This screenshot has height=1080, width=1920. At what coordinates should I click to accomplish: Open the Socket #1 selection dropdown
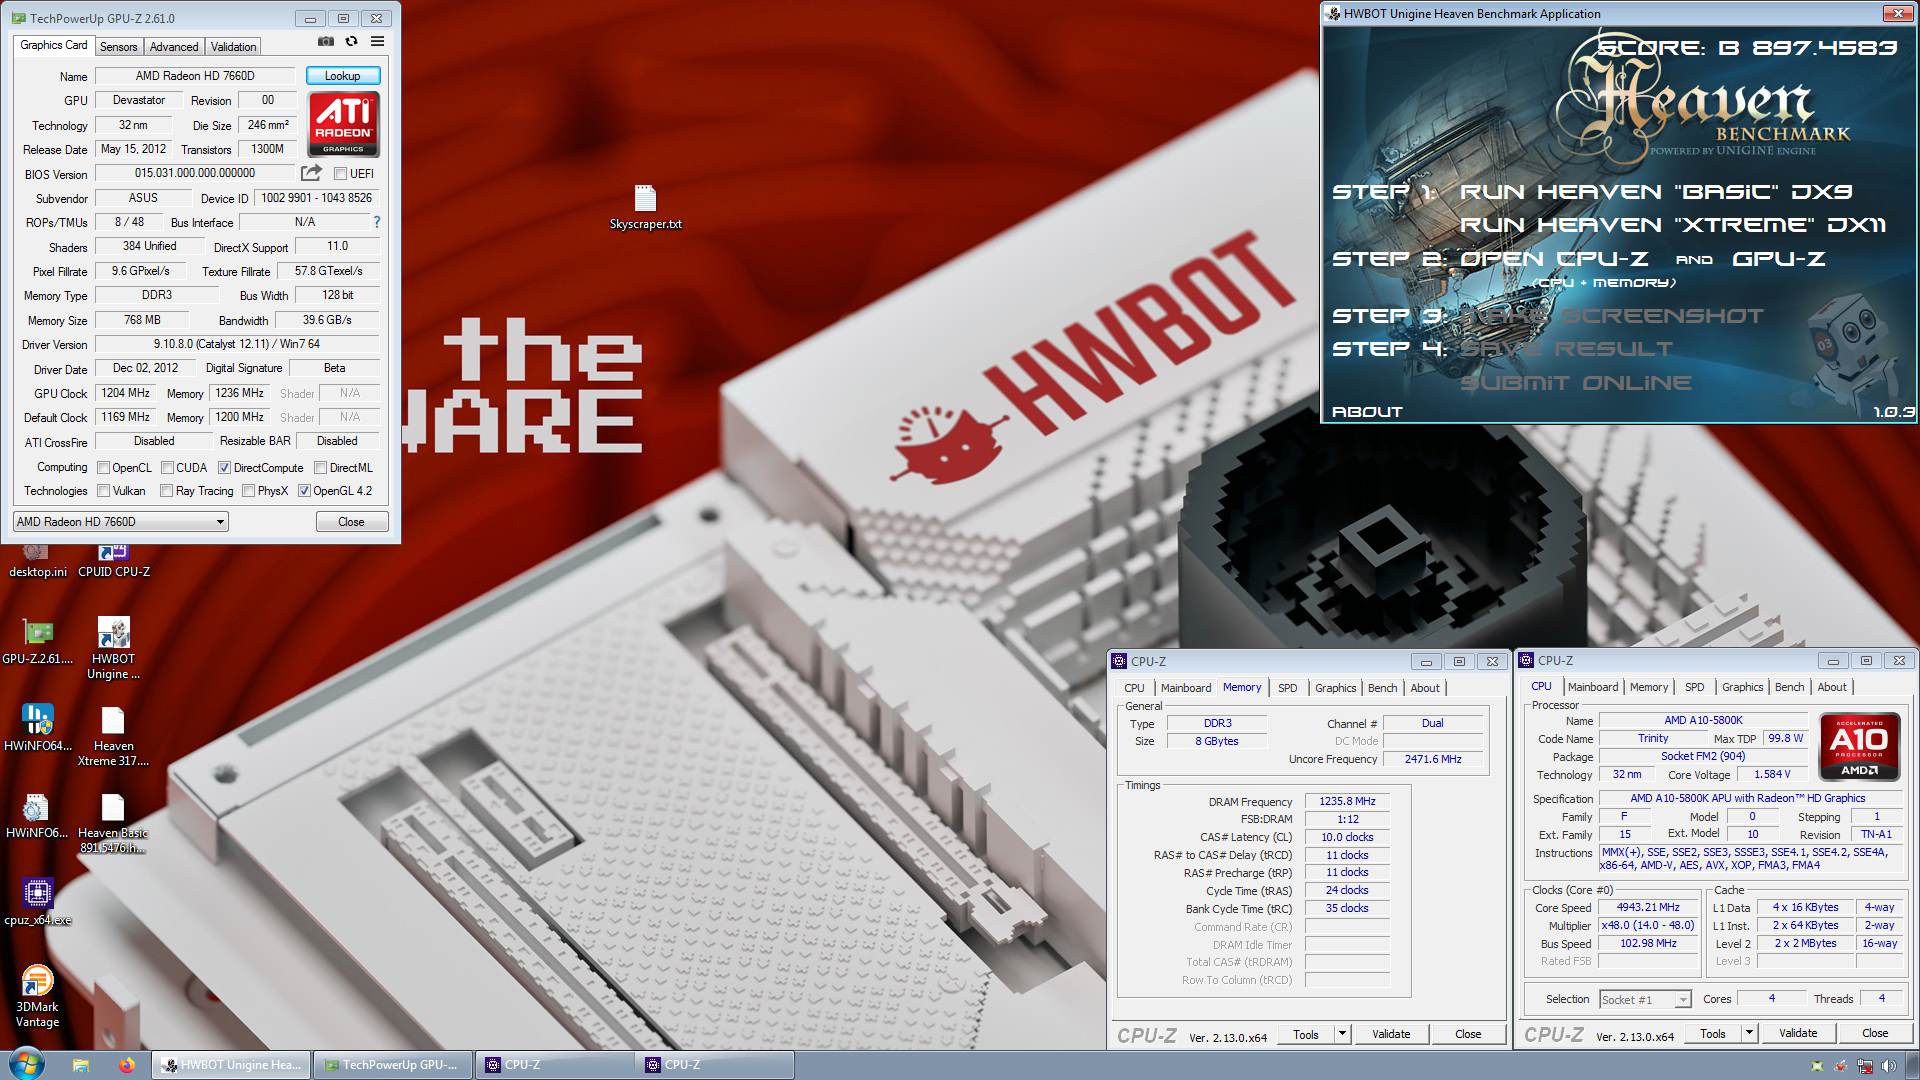tap(1644, 999)
